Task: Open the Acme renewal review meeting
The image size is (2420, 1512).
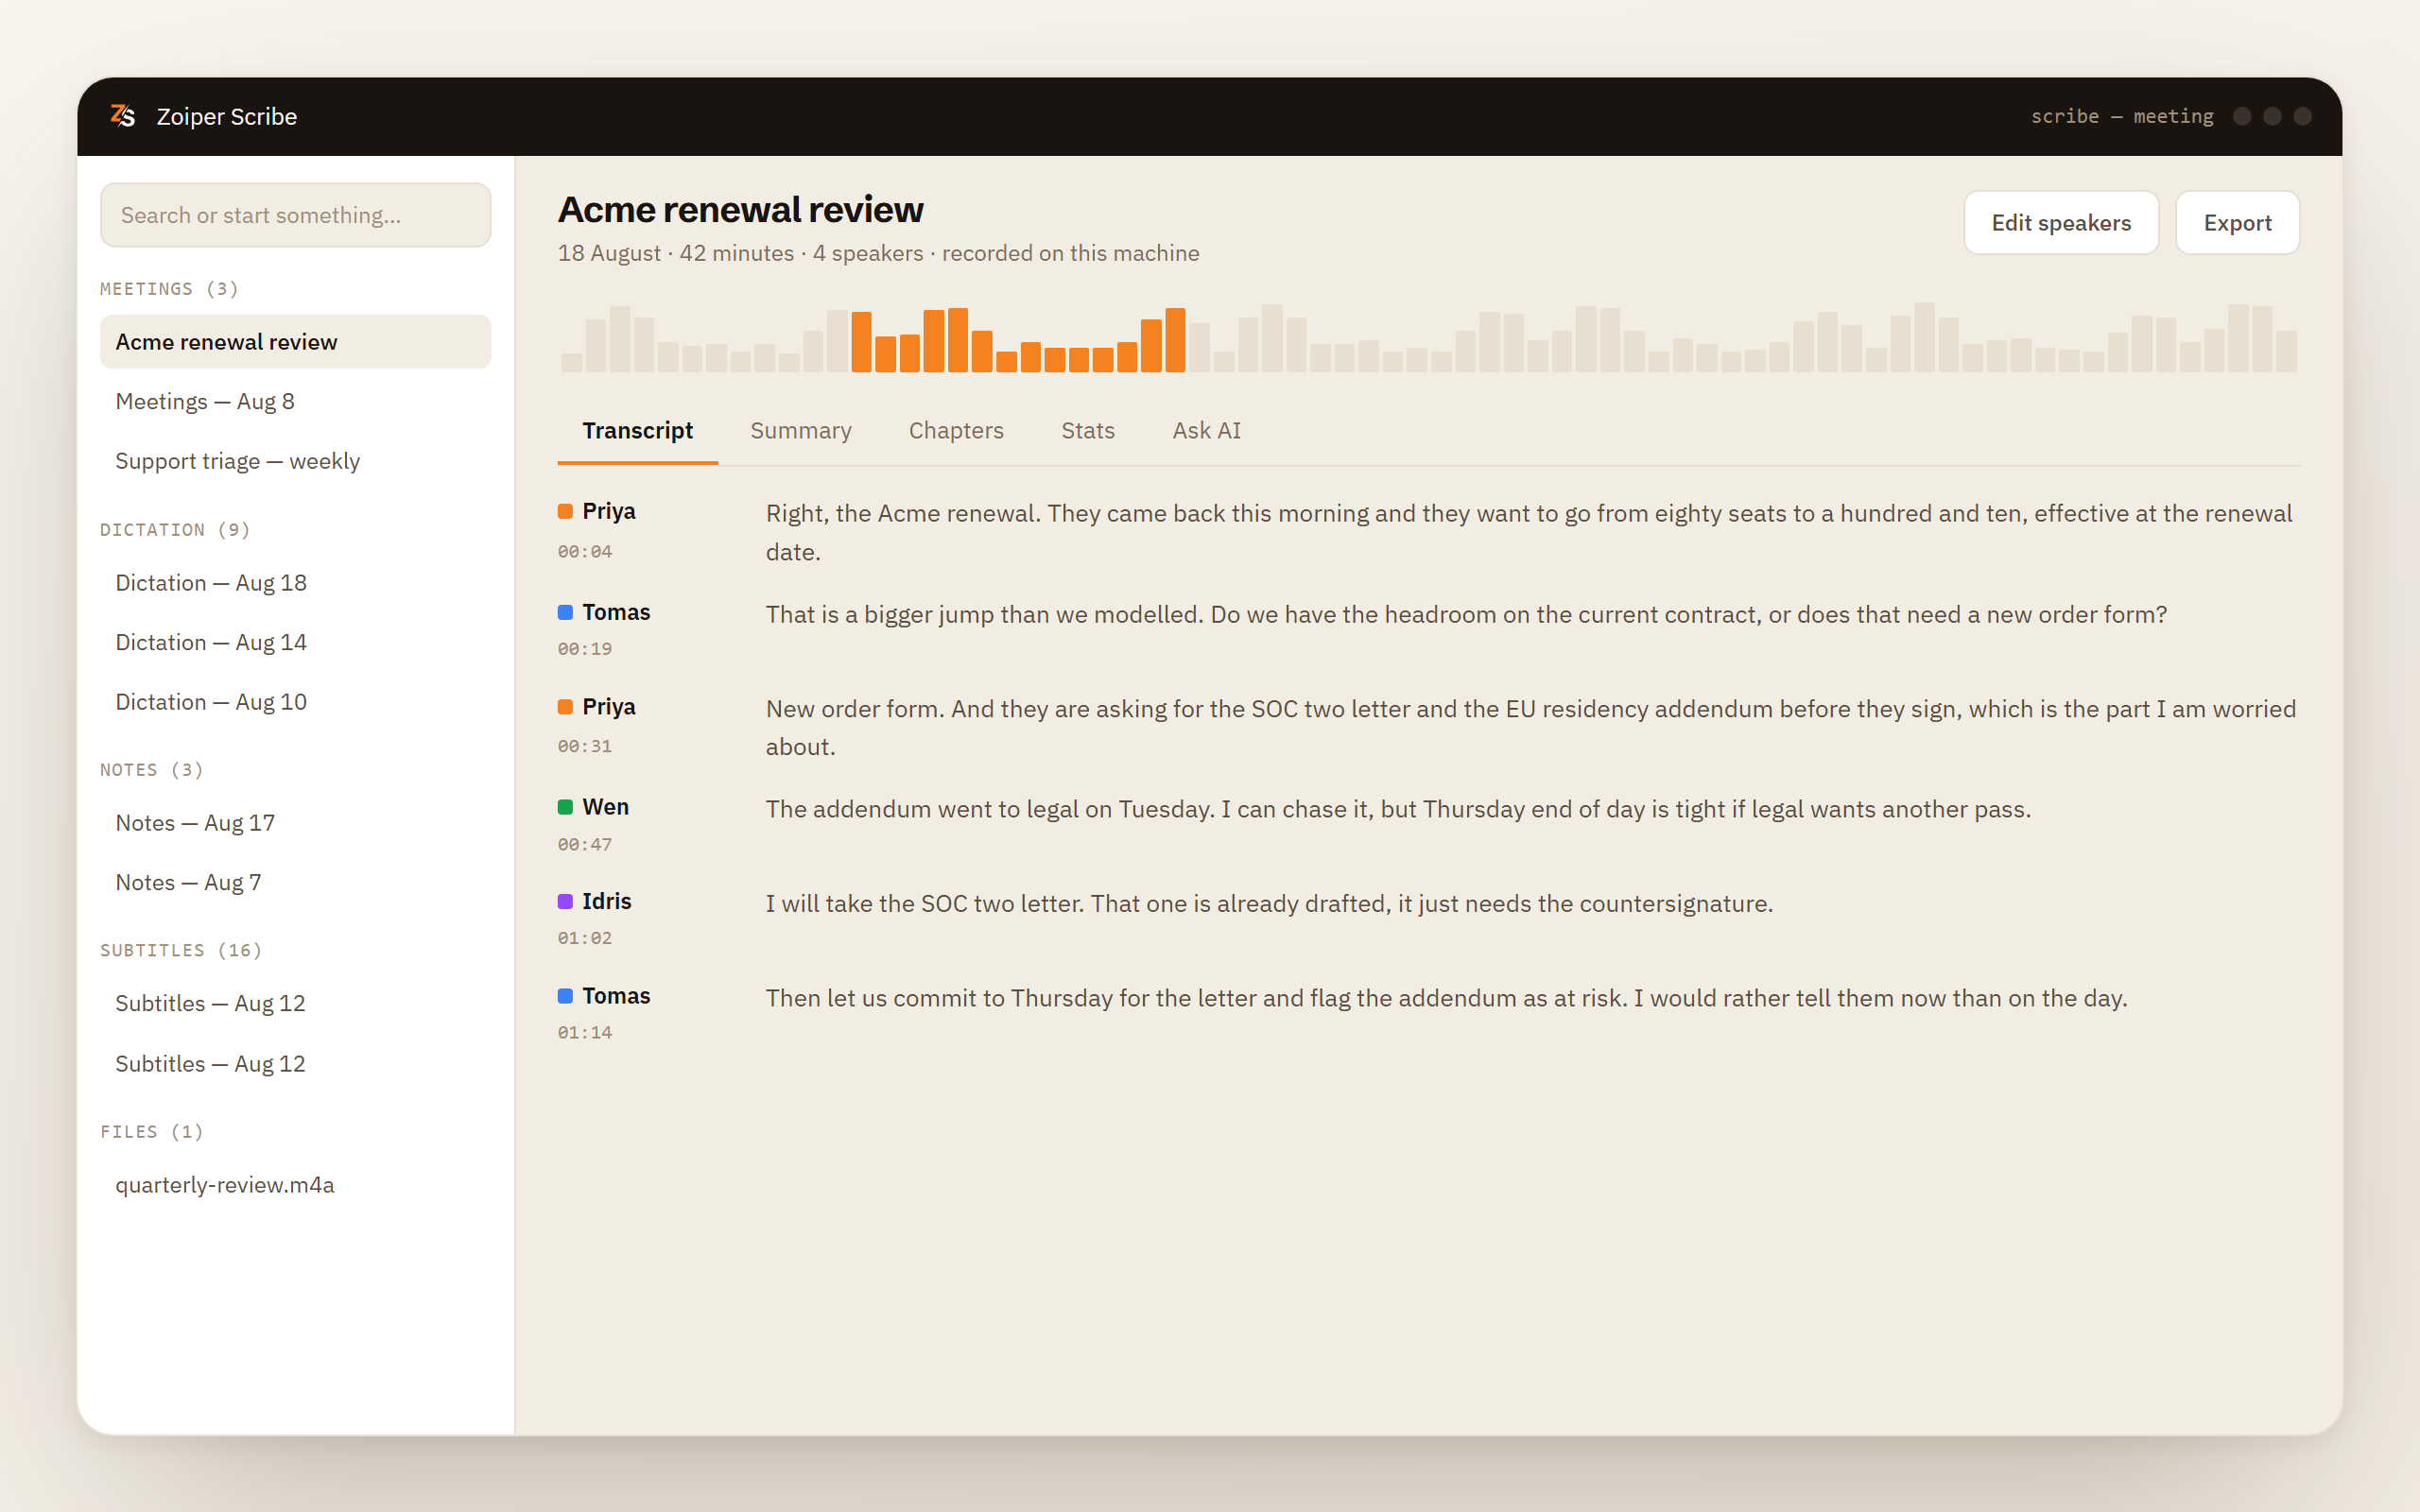Action: coord(295,342)
